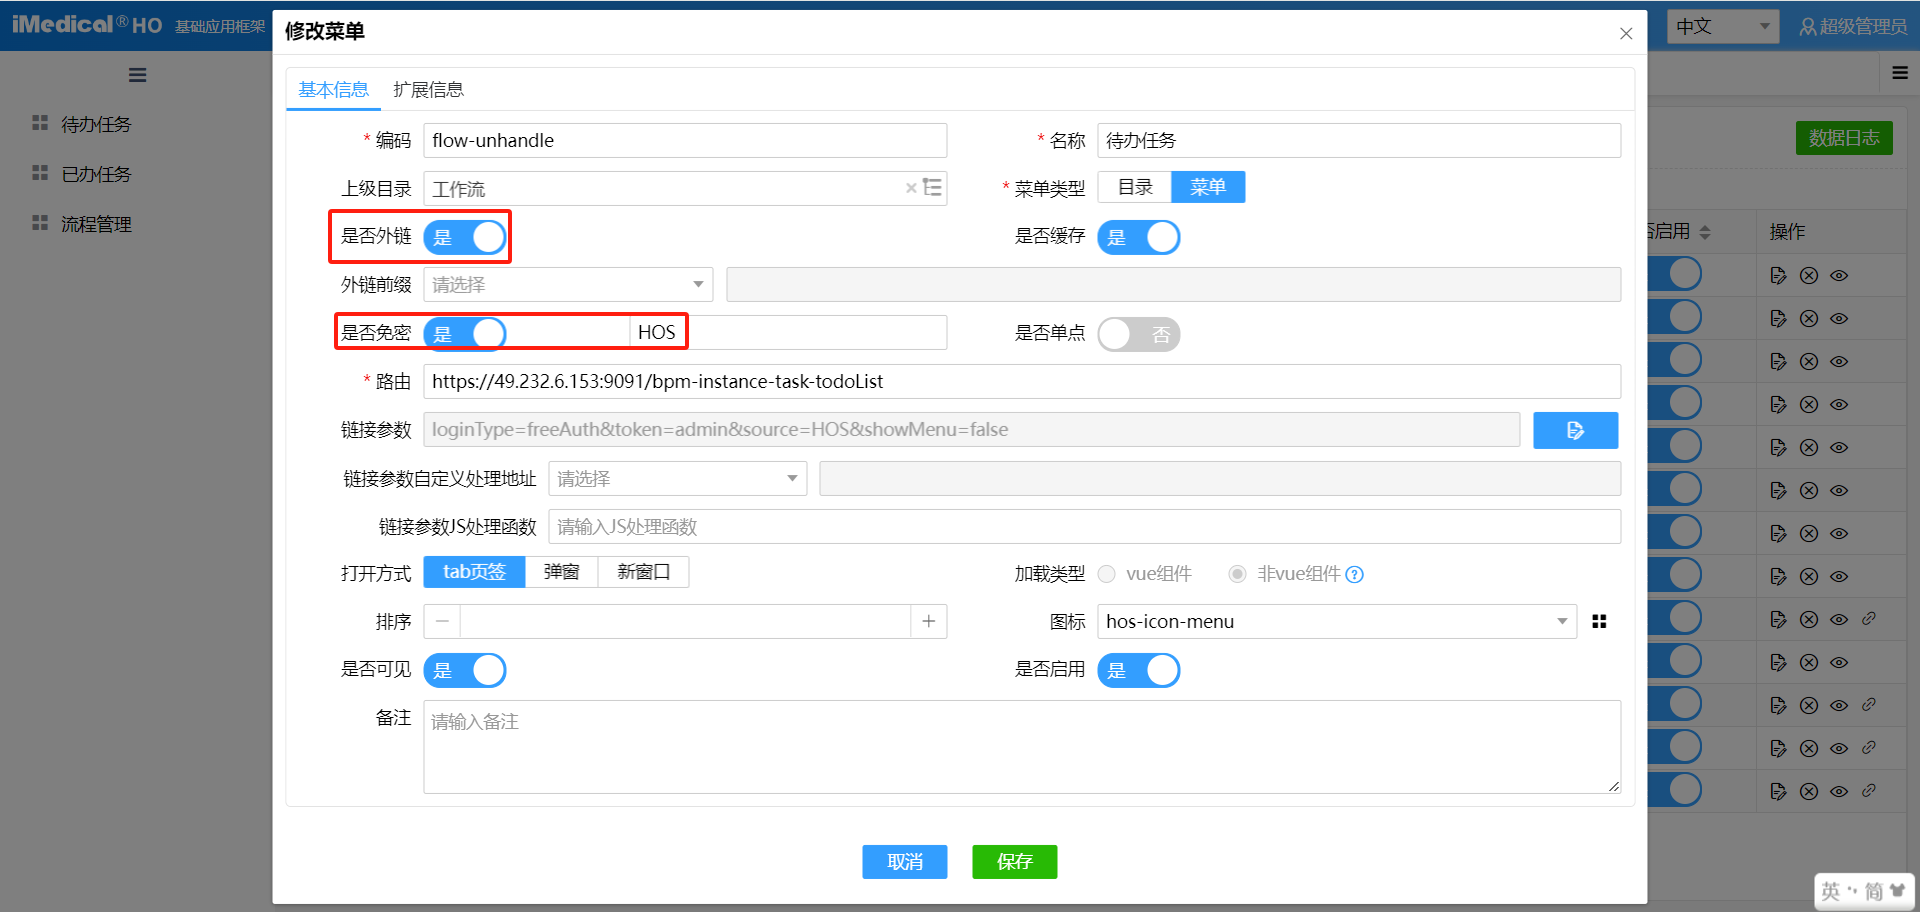This screenshot has width=1920, height=912.
Task: Toggle the 是否可见 switch
Action: pos(465,671)
